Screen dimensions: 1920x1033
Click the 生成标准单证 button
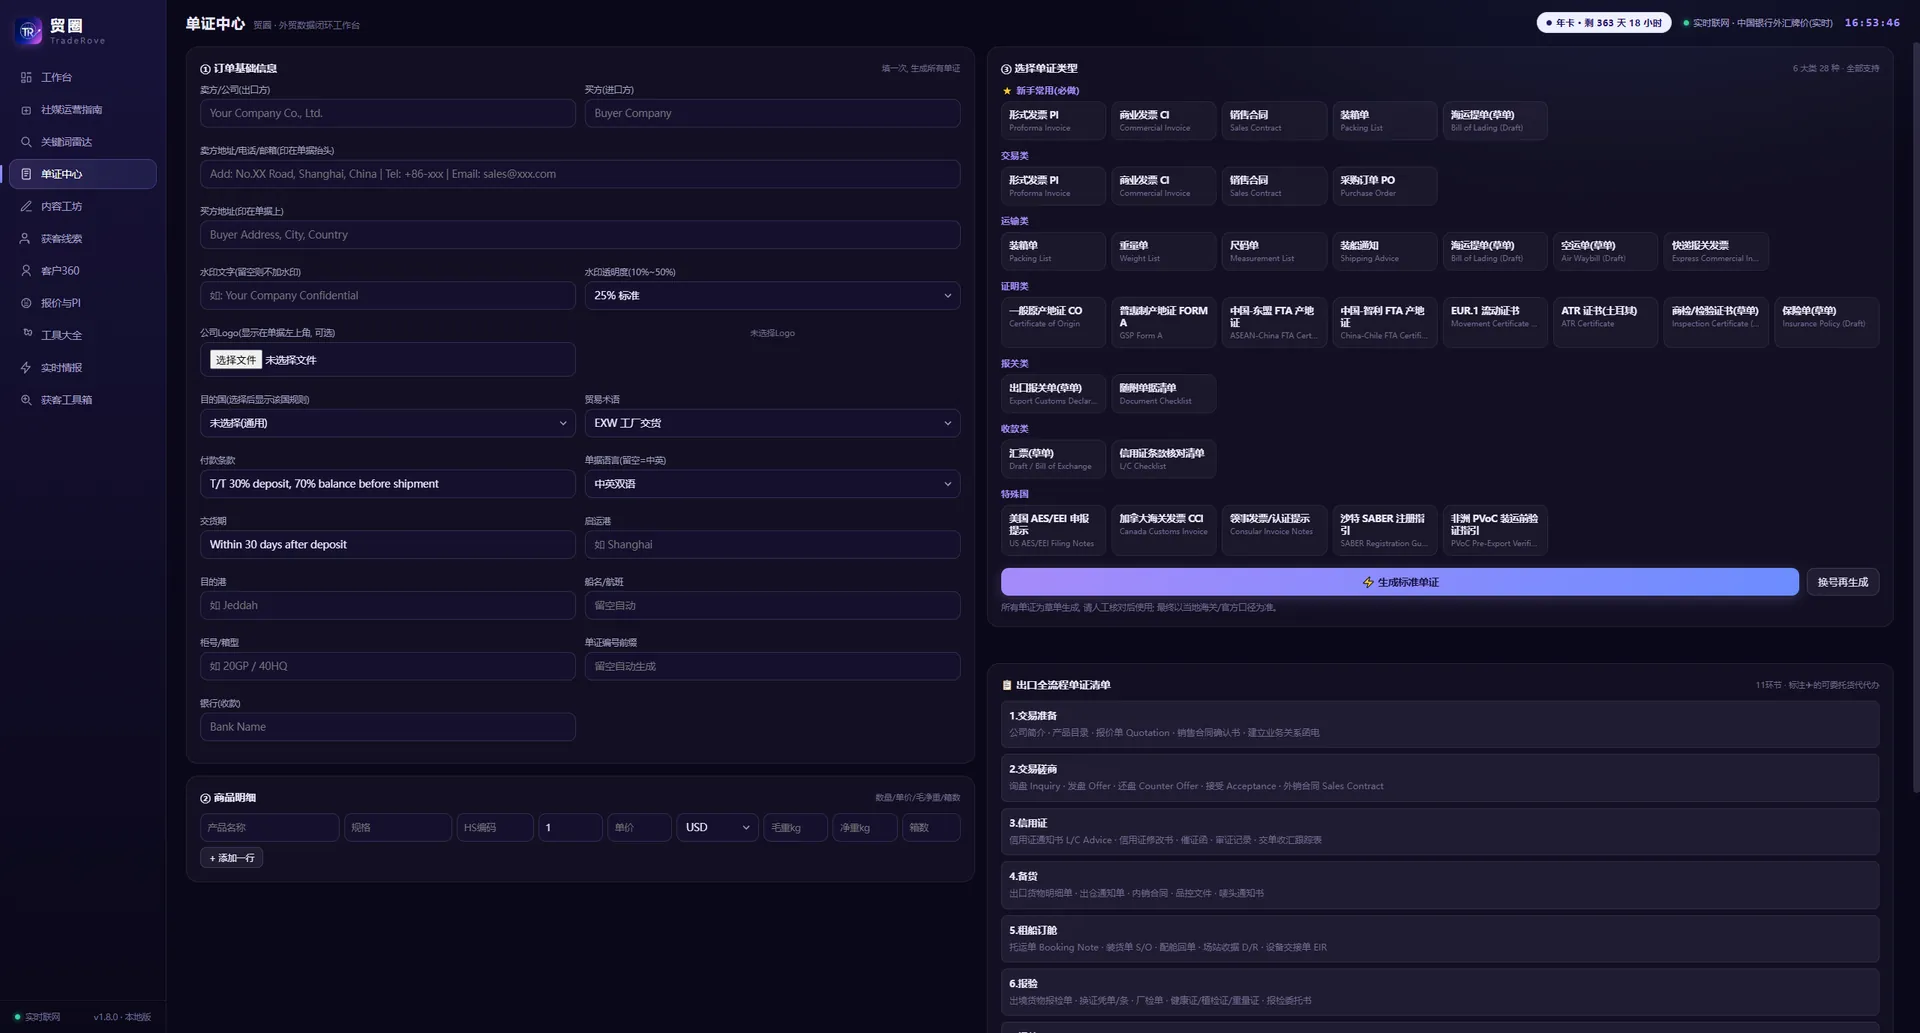[x=1399, y=582]
